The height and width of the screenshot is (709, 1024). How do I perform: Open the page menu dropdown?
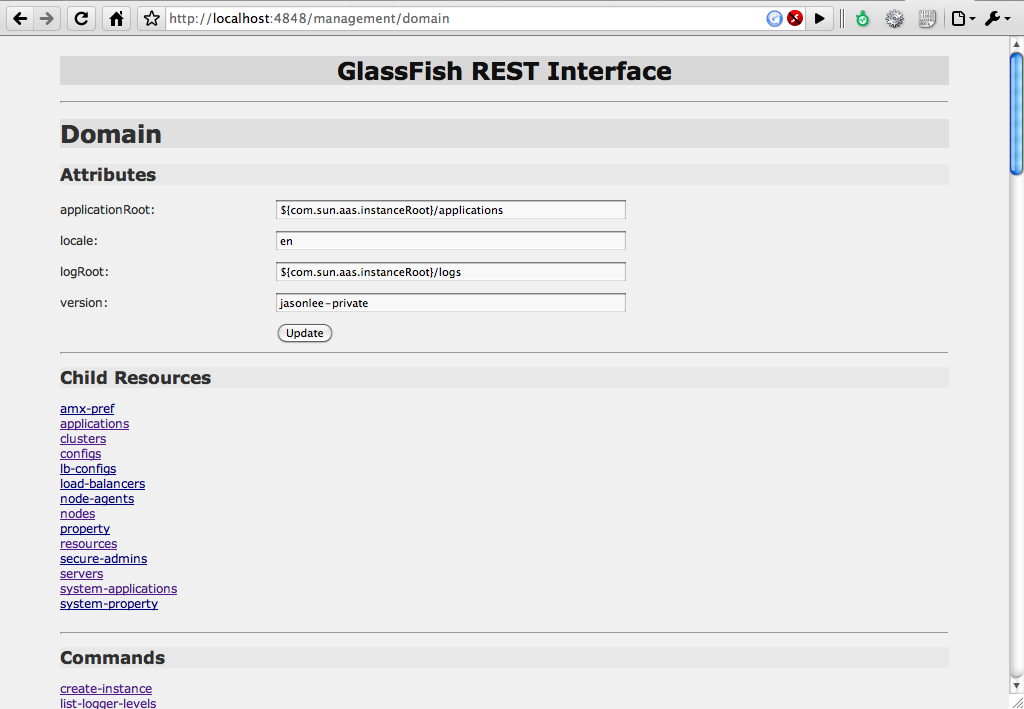point(963,19)
